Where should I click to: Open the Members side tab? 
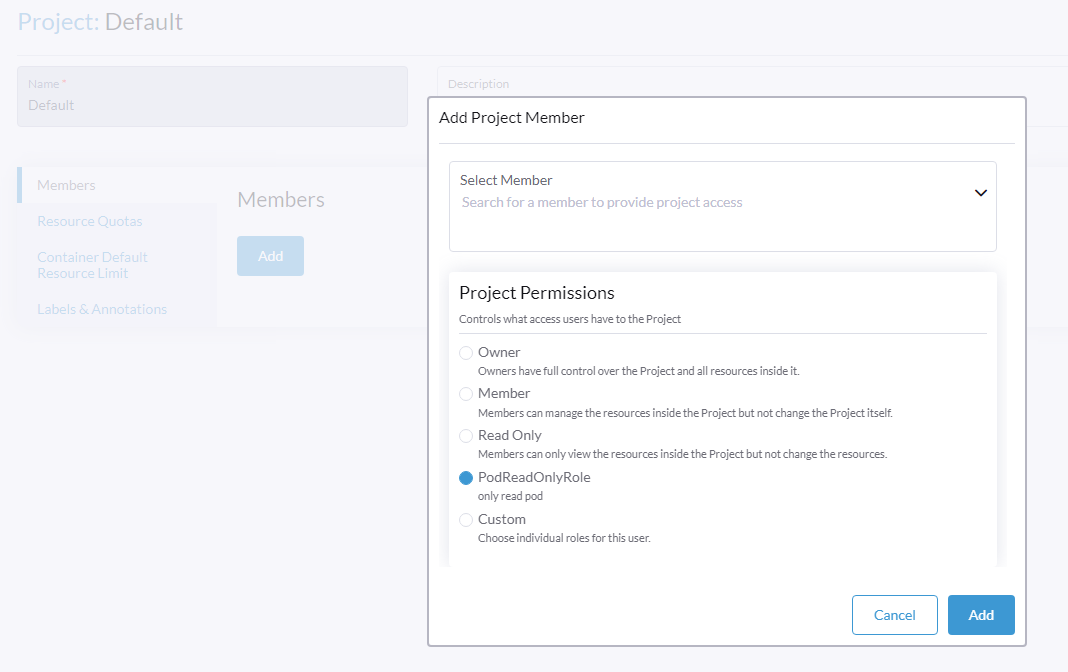point(66,185)
